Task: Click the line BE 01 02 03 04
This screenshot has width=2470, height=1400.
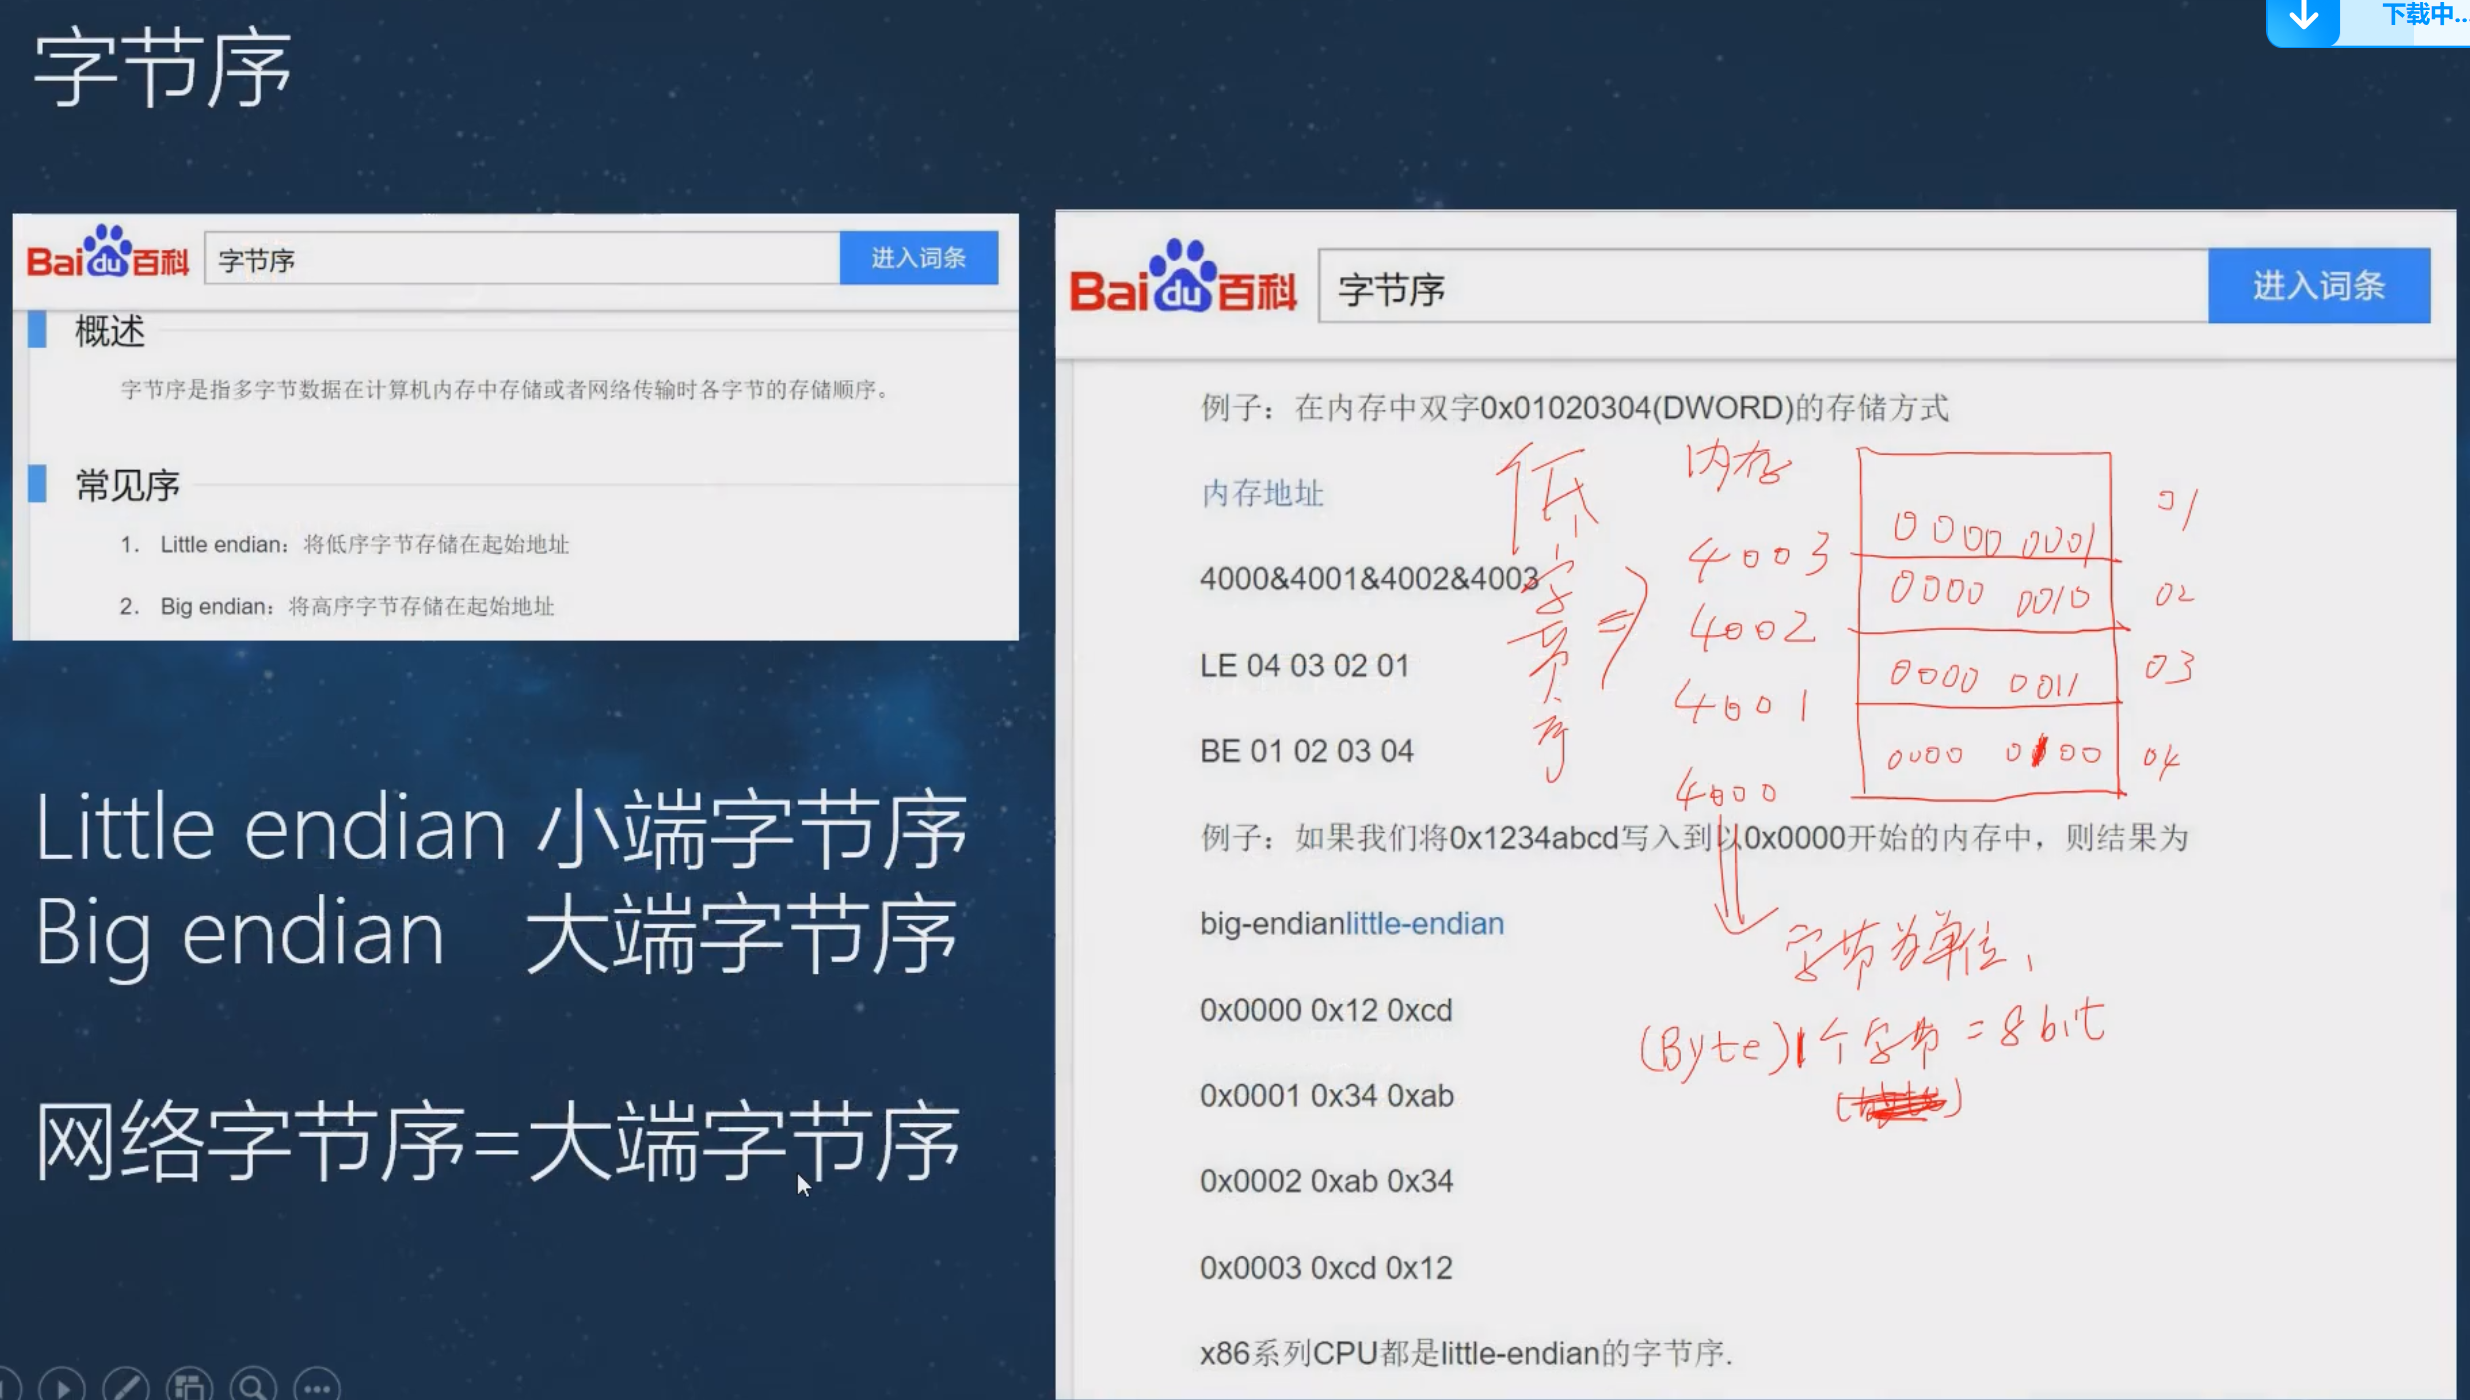Action: [x=1307, y=751]
